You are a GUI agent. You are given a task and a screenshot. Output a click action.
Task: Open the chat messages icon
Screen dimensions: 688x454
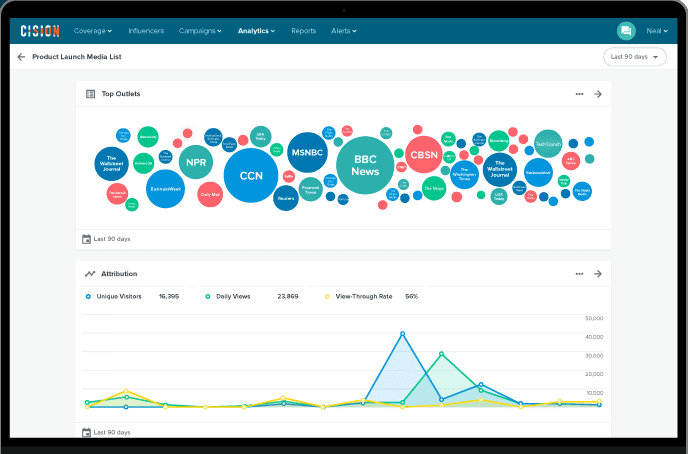(x=626, y=31)
